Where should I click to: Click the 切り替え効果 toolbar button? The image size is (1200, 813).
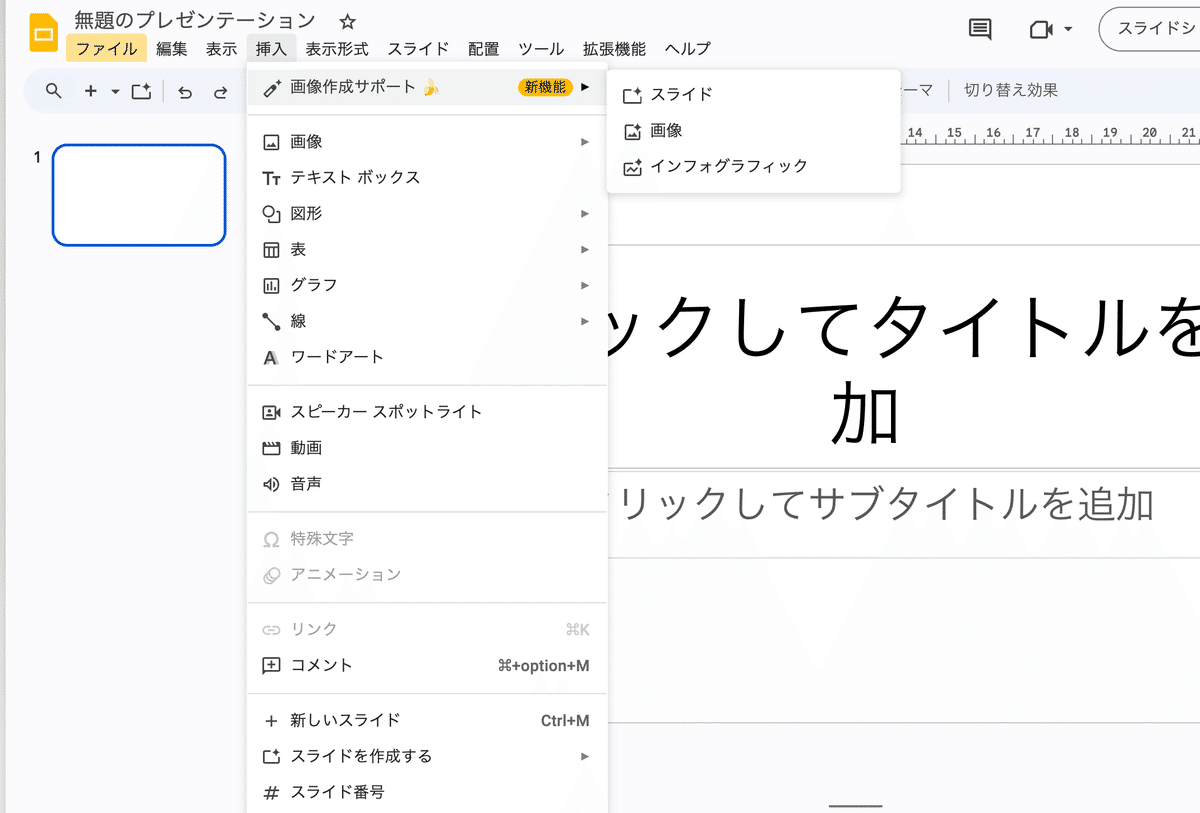click(1010, 90)
